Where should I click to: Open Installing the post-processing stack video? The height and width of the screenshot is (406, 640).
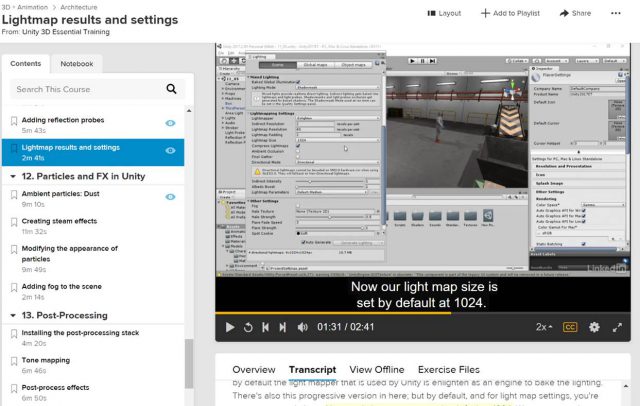click(x=80, y=333)
